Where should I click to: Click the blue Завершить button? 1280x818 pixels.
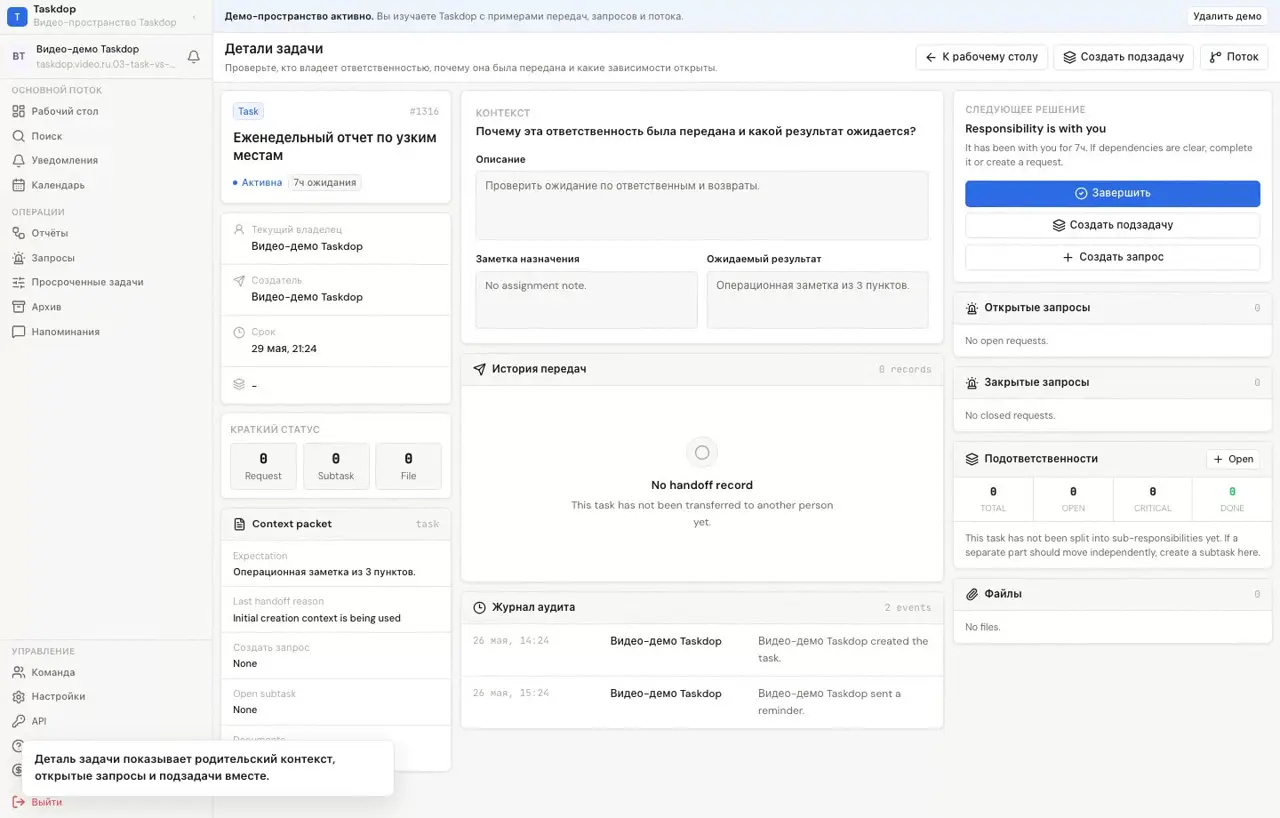(x=1112, y=193)
